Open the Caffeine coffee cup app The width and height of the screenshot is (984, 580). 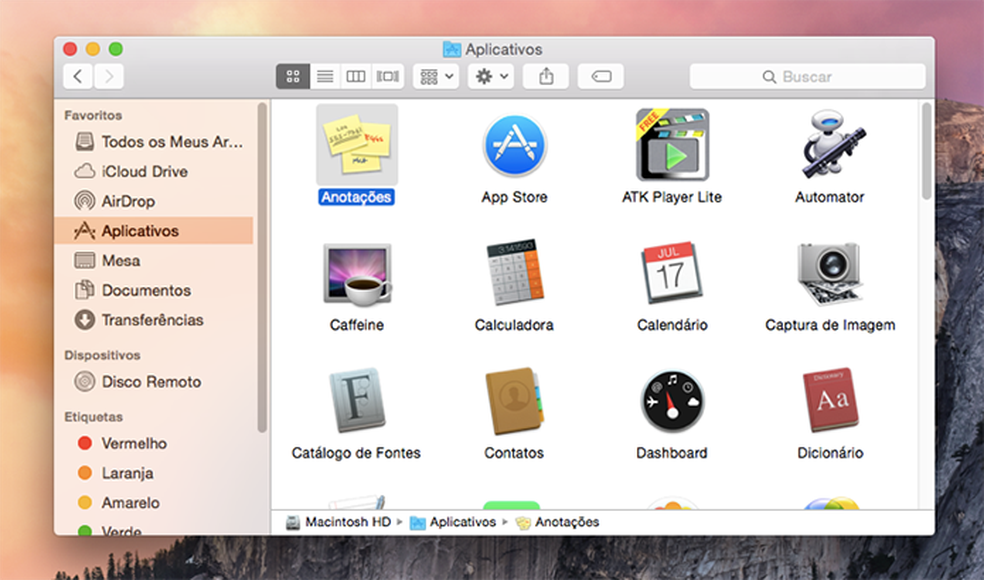coord(357,274)
